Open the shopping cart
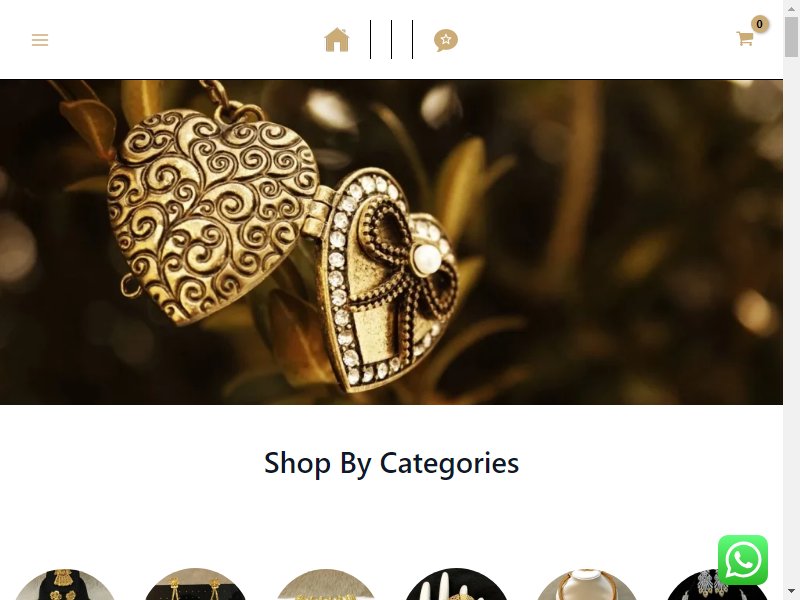The image size is (800, 600). pos(744,38)
